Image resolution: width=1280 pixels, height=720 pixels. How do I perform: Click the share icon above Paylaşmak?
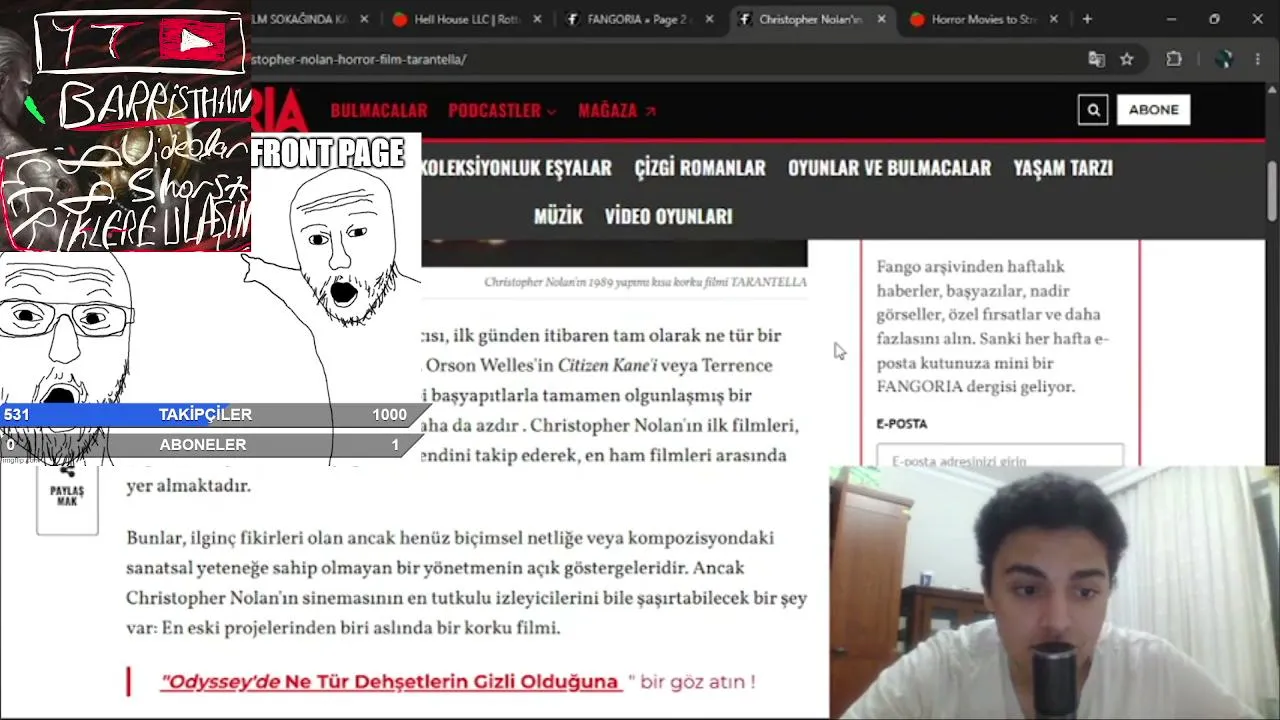click(67, 470)
